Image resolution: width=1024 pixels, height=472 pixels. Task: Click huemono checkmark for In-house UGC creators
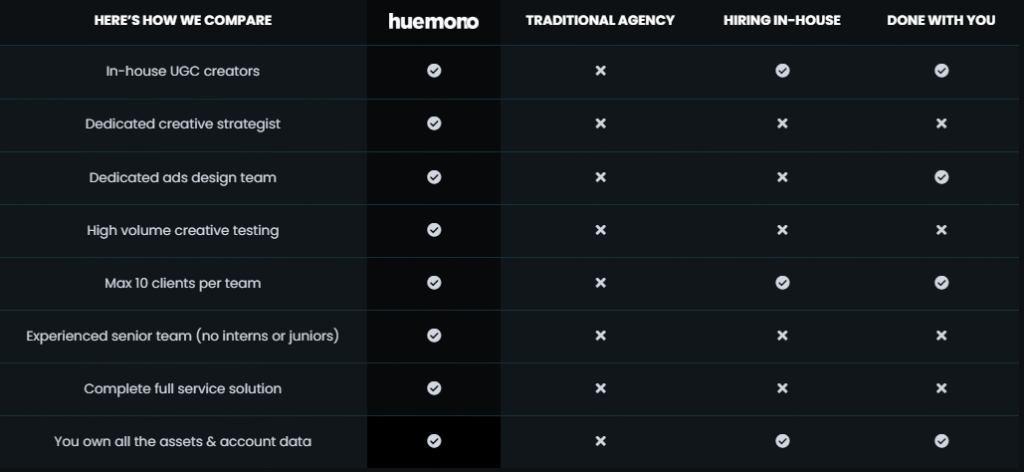(434, 71)
